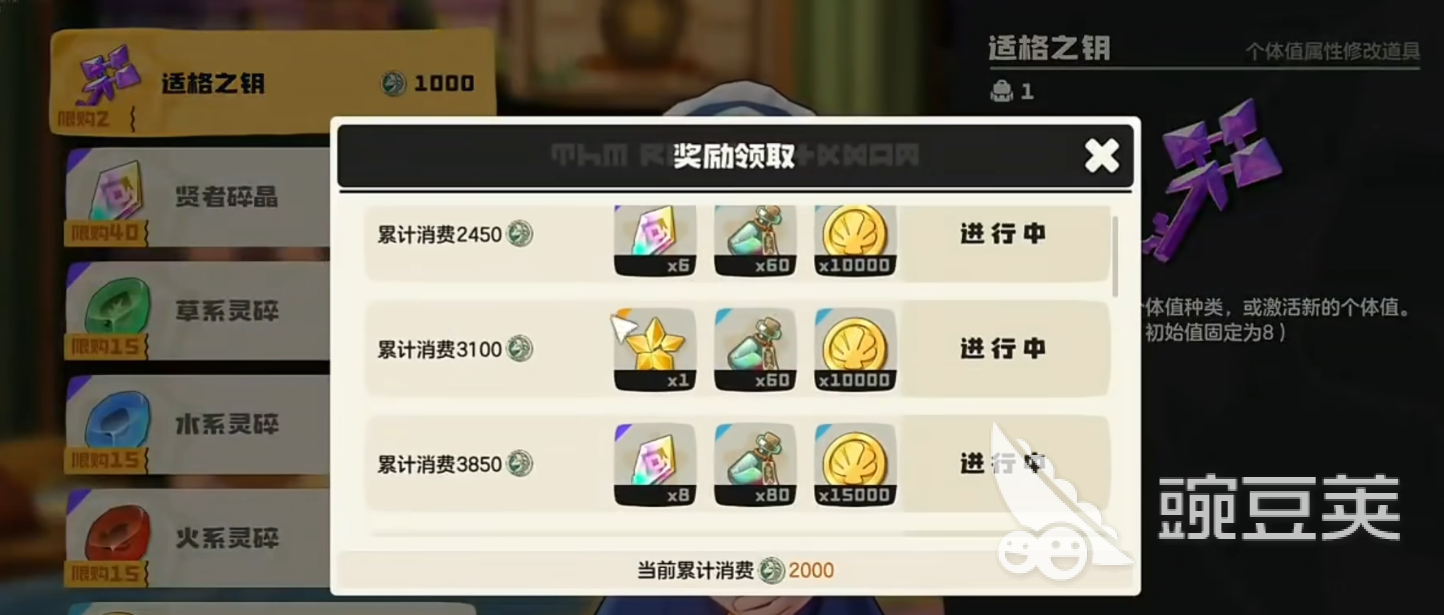The height and width of the screenshot is (615, 1444).
Task: Tap the potion bottle reward in 3100 row
Action: pyautogui.click(x=755, y=349)
